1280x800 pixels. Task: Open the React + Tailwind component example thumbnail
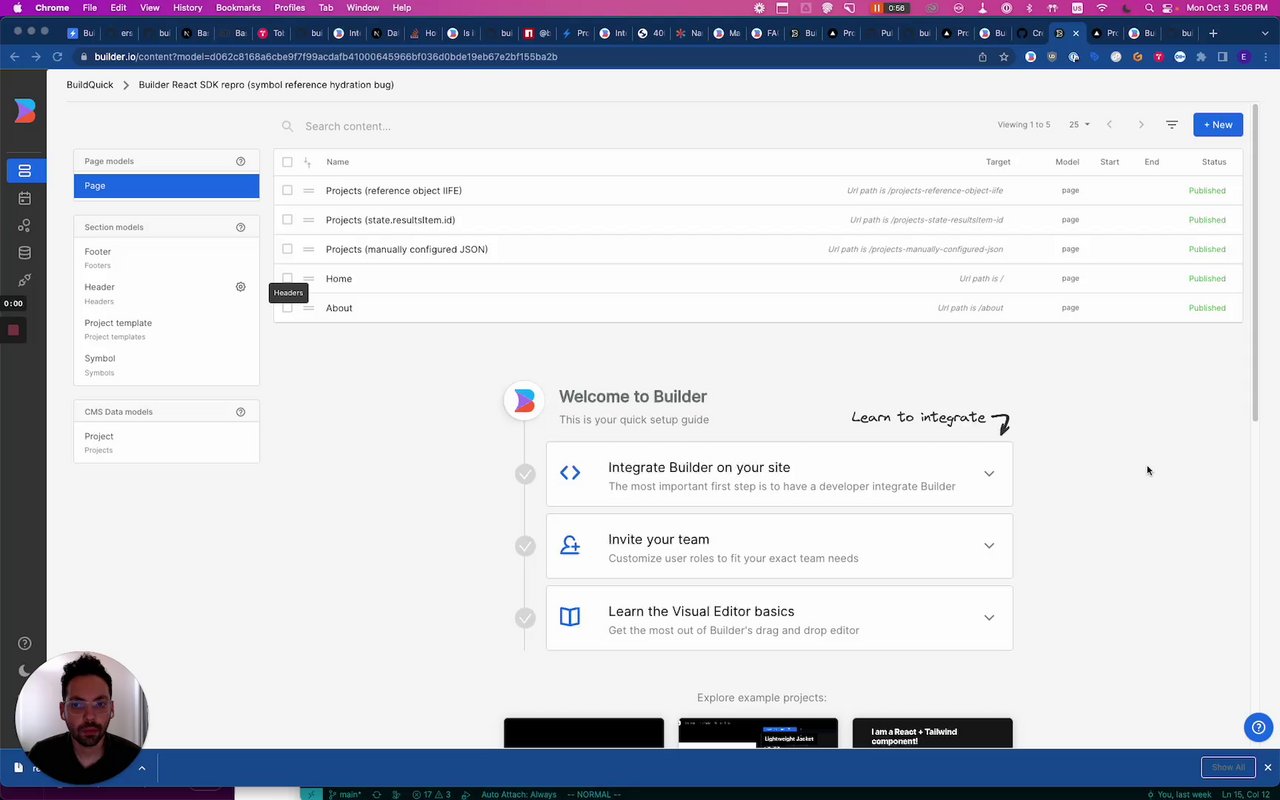click(x=932, y=733)
